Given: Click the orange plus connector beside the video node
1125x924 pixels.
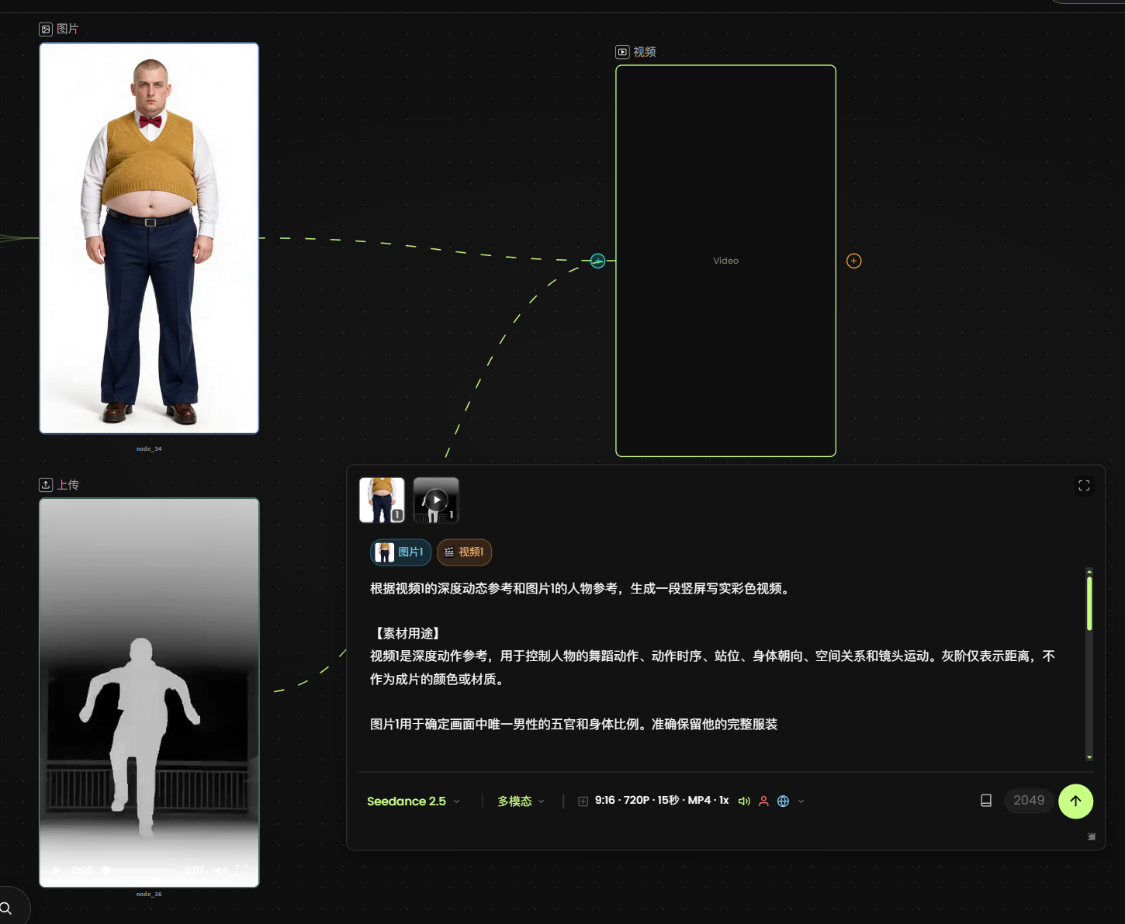Looking at the screenshot, I should 854,261.
